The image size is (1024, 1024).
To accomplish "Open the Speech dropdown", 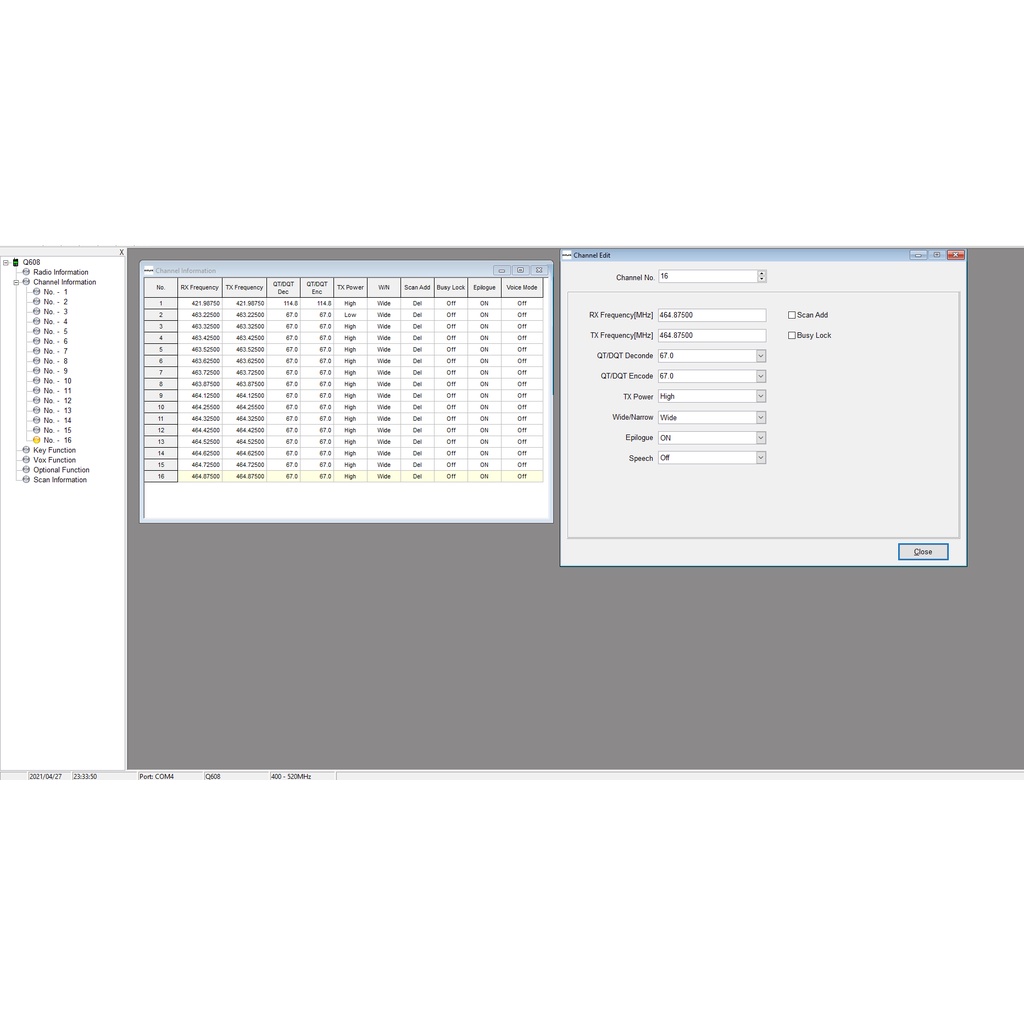I will point(761,458).
